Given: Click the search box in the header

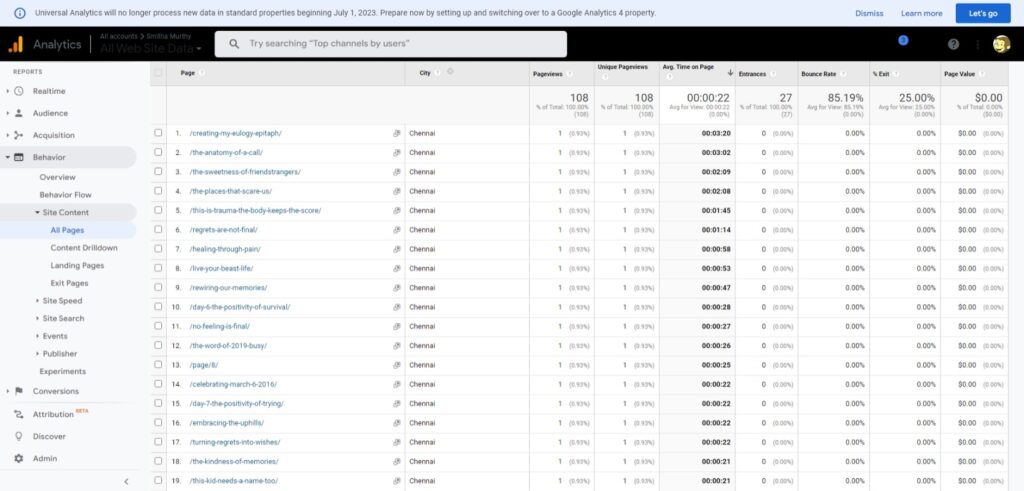Looking at the screenshot, I should [391, 44].
